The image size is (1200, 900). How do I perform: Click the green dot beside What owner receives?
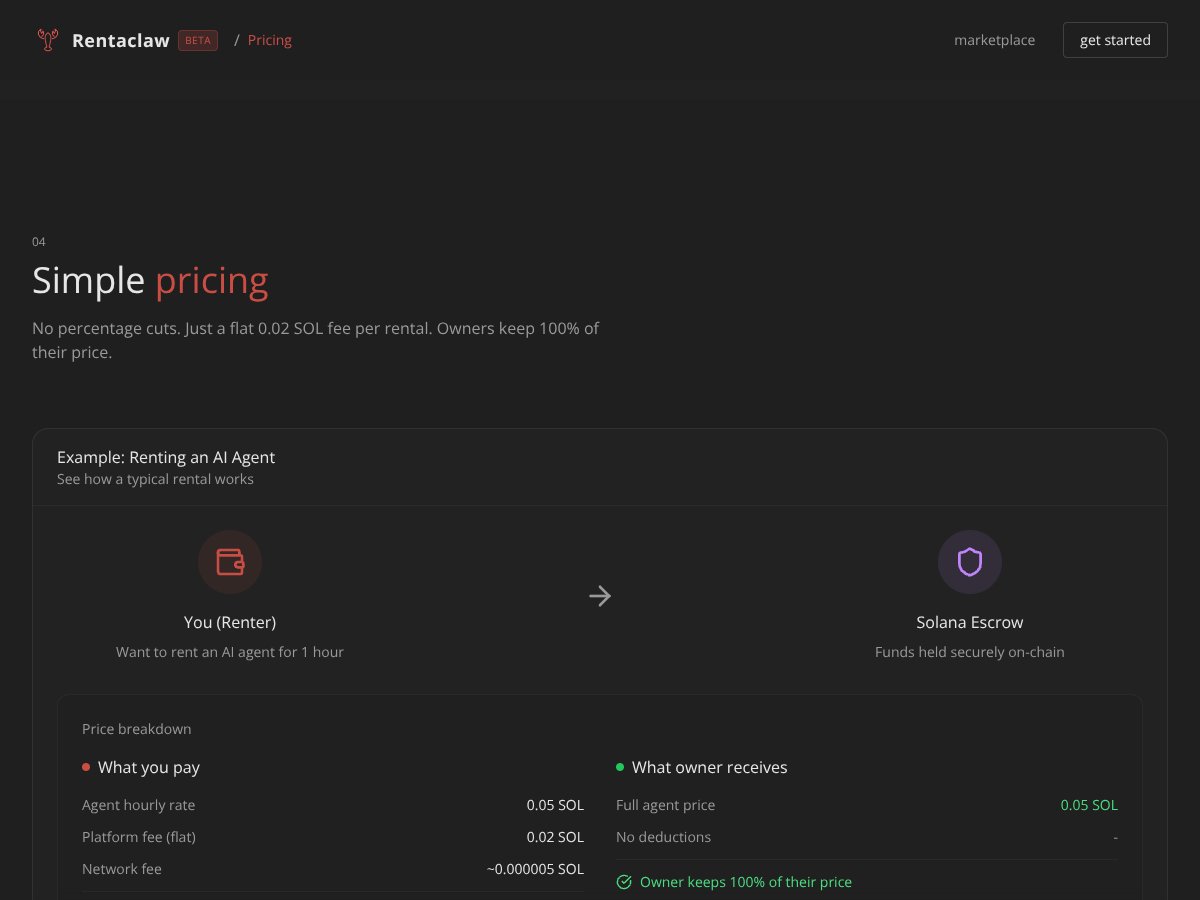click(619, 767)
